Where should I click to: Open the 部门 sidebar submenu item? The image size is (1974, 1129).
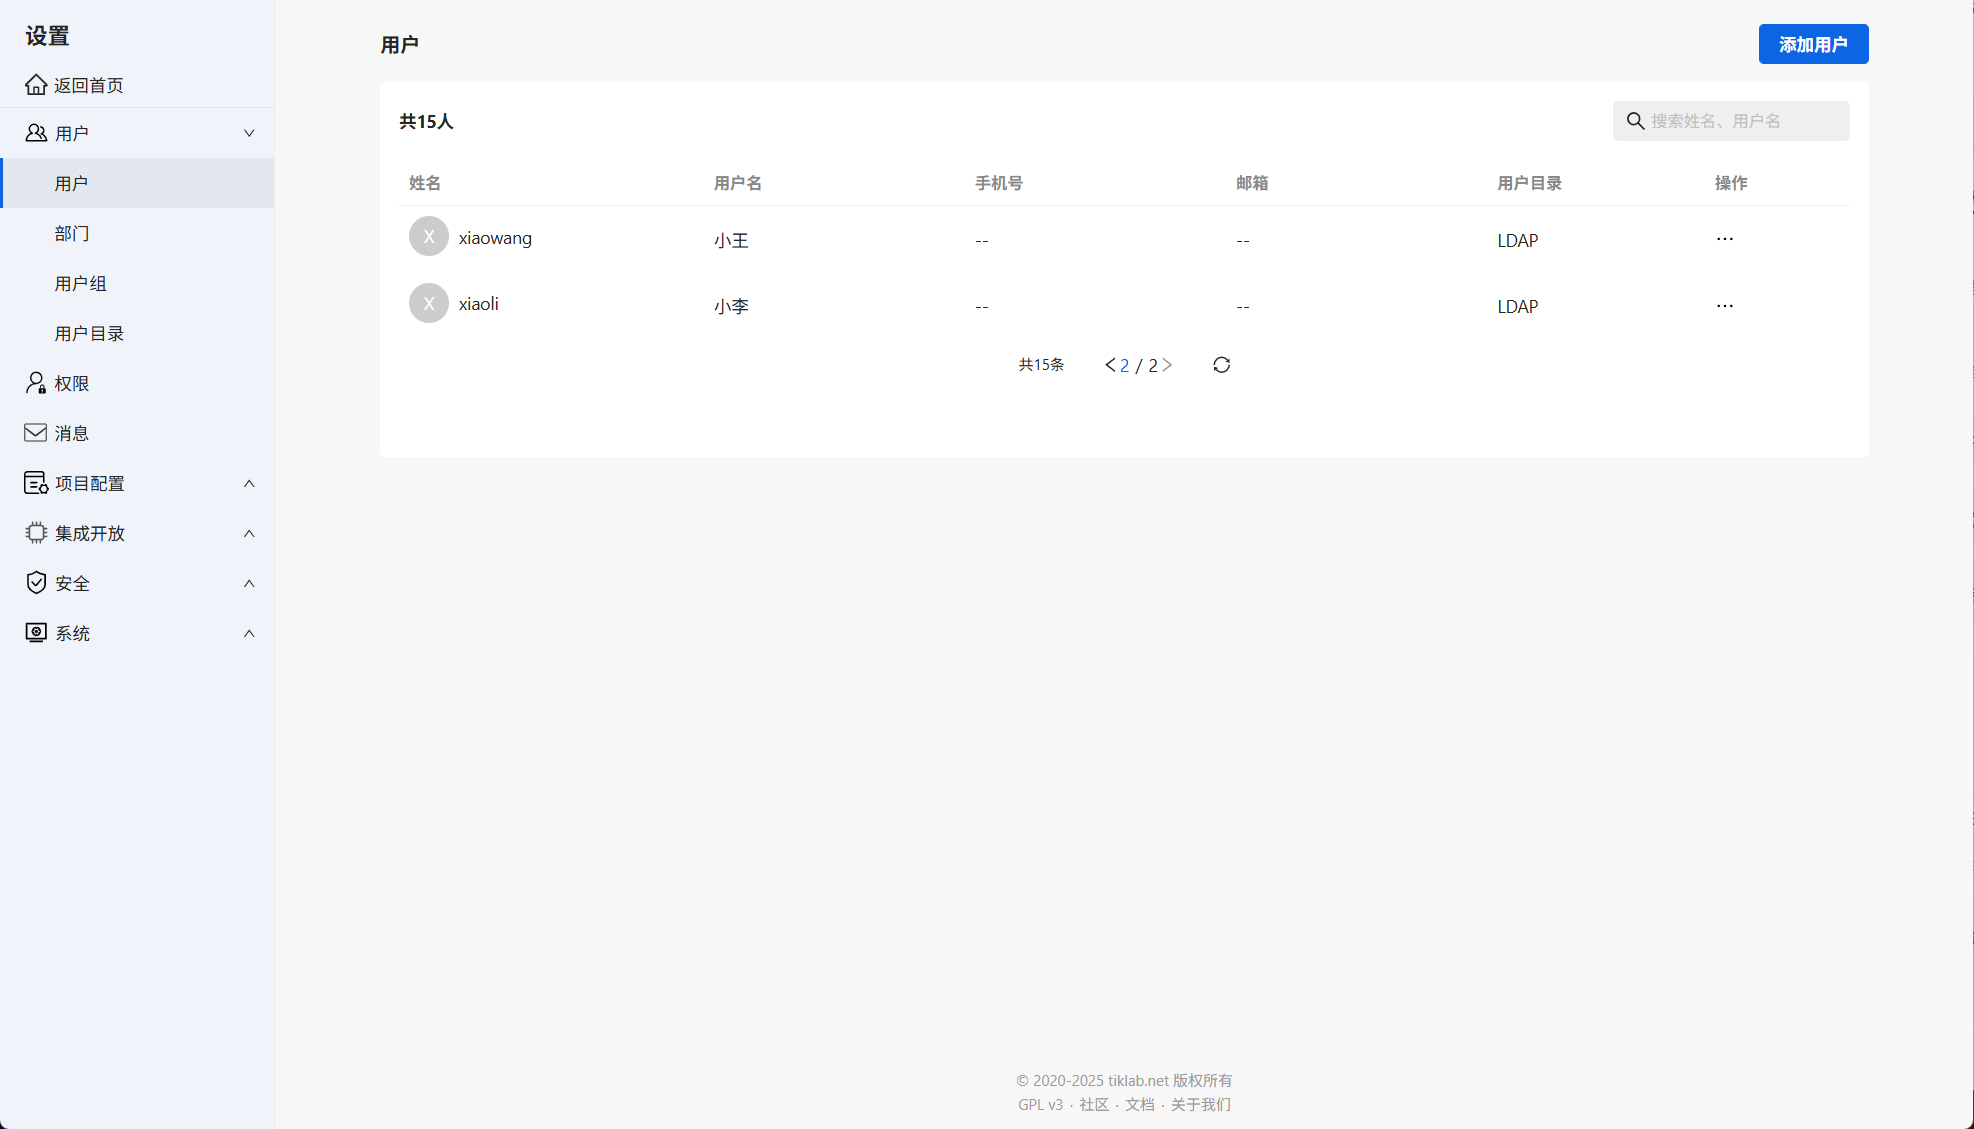coord(72,233)
